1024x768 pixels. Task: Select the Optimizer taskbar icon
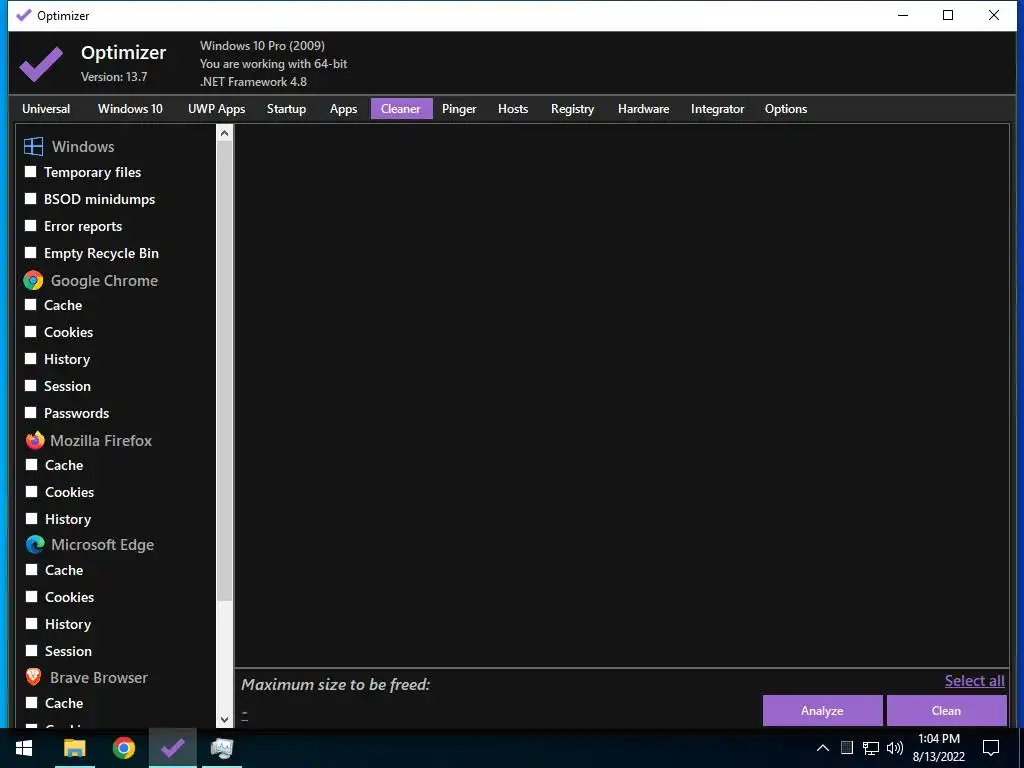(172, 748)
